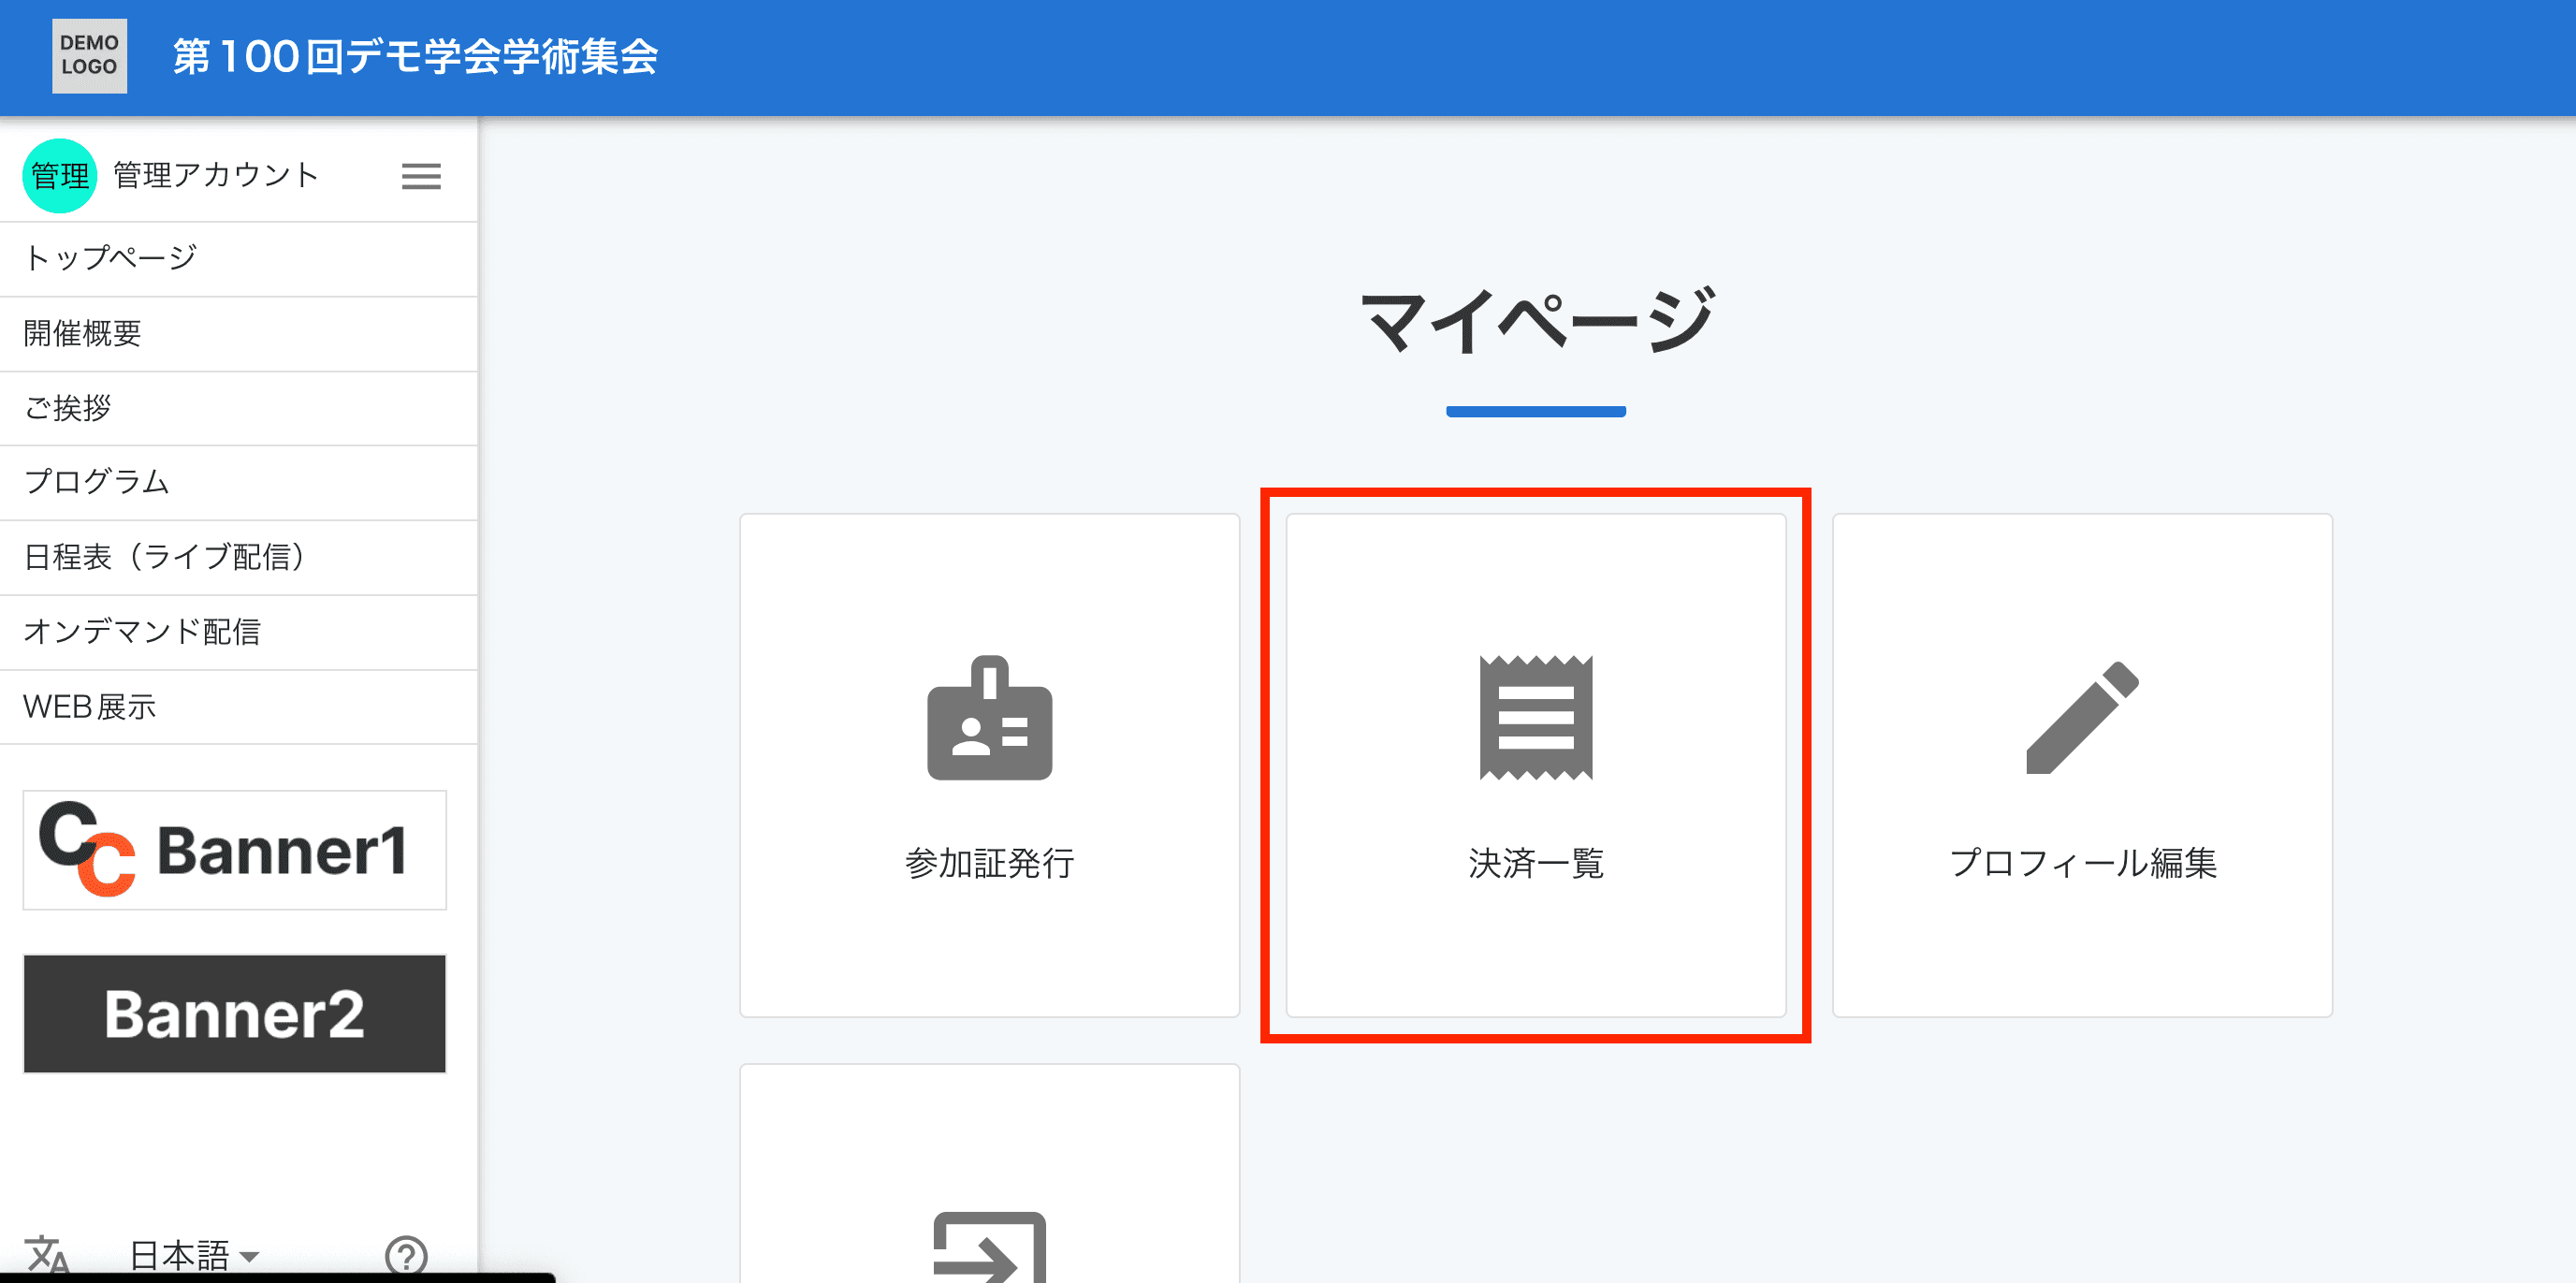Open 開催概要 in the sidebar menu
Screen dimensions: 2576x1283
click(239, 333)
